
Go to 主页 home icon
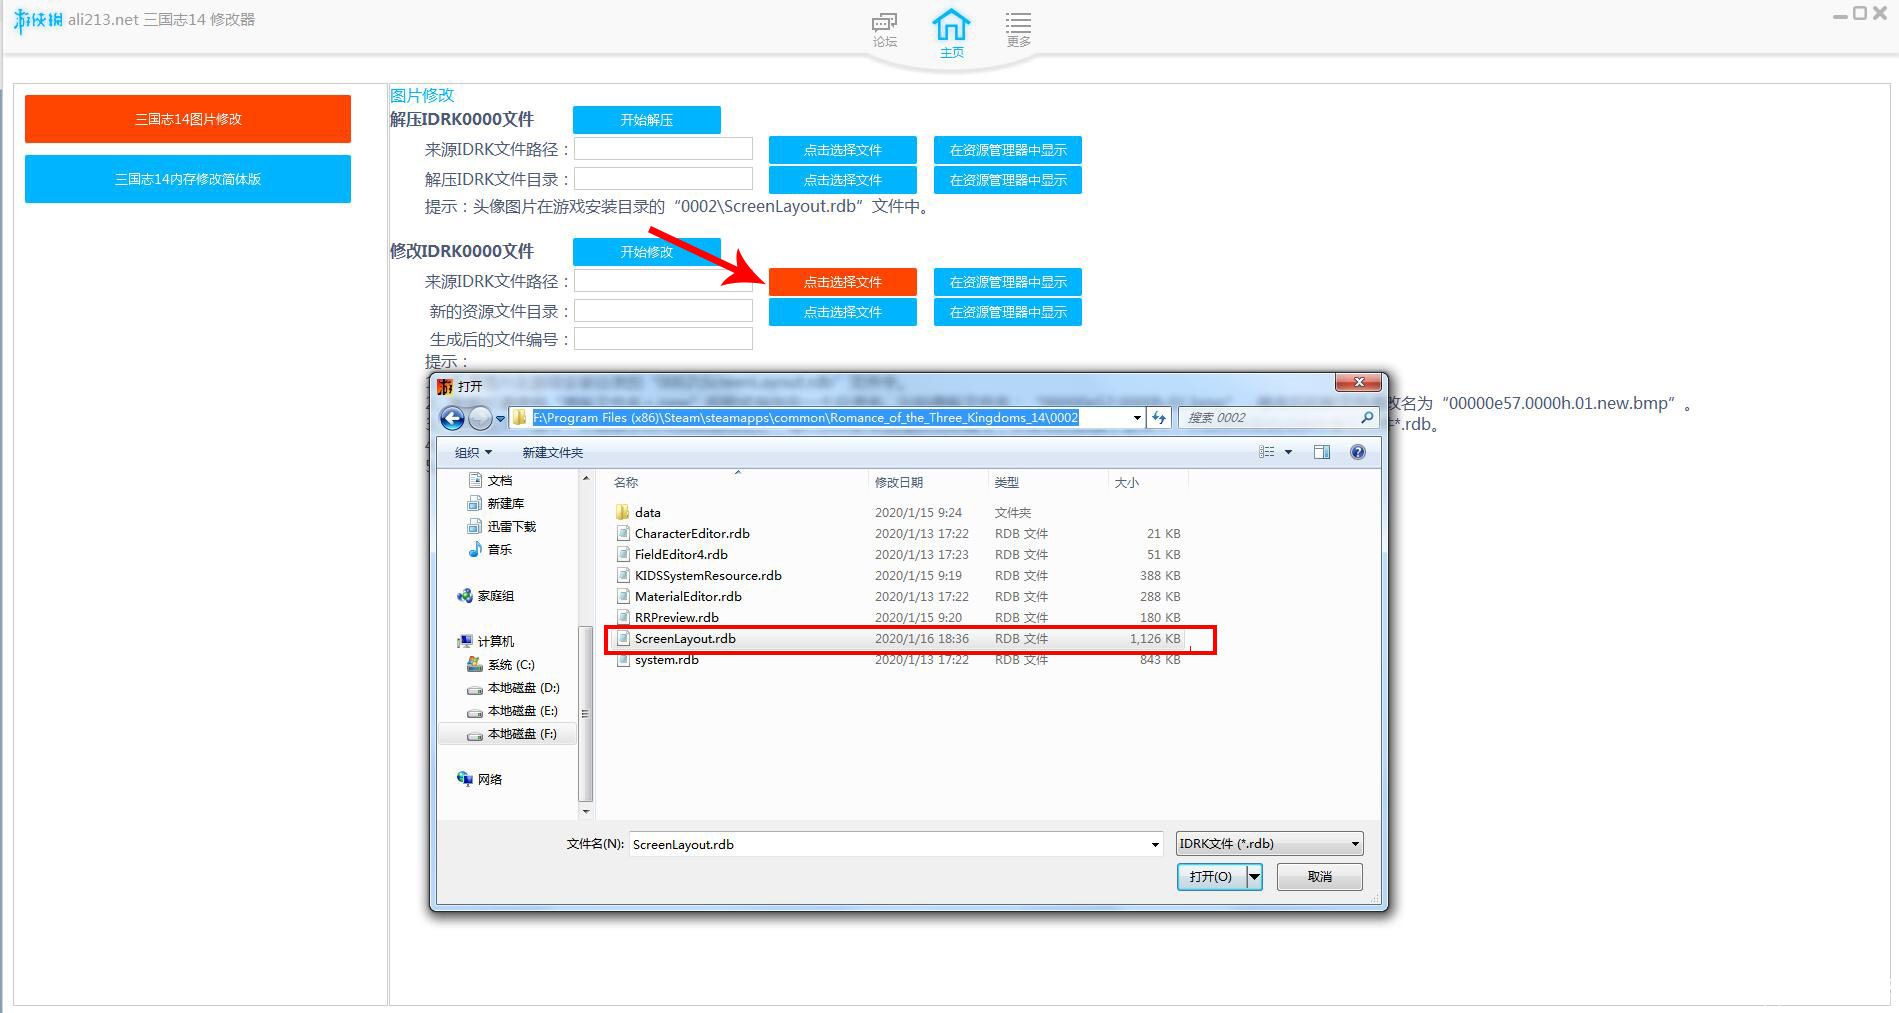click(x=951, y=32)
